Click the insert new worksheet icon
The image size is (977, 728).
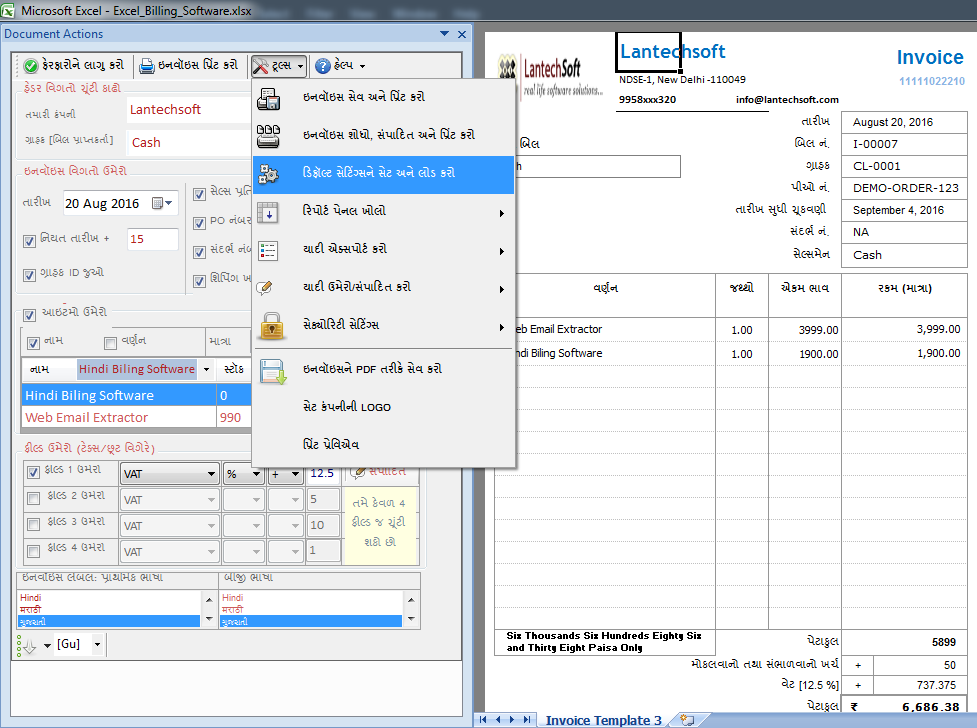(687, 720)
